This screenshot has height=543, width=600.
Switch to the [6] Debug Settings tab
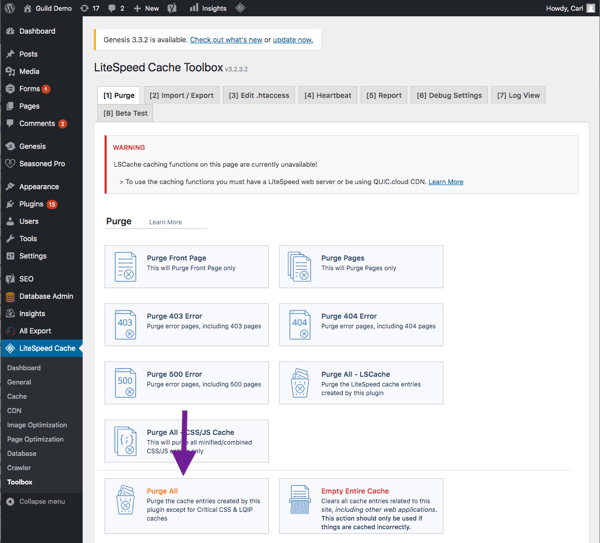click(449, 95)
